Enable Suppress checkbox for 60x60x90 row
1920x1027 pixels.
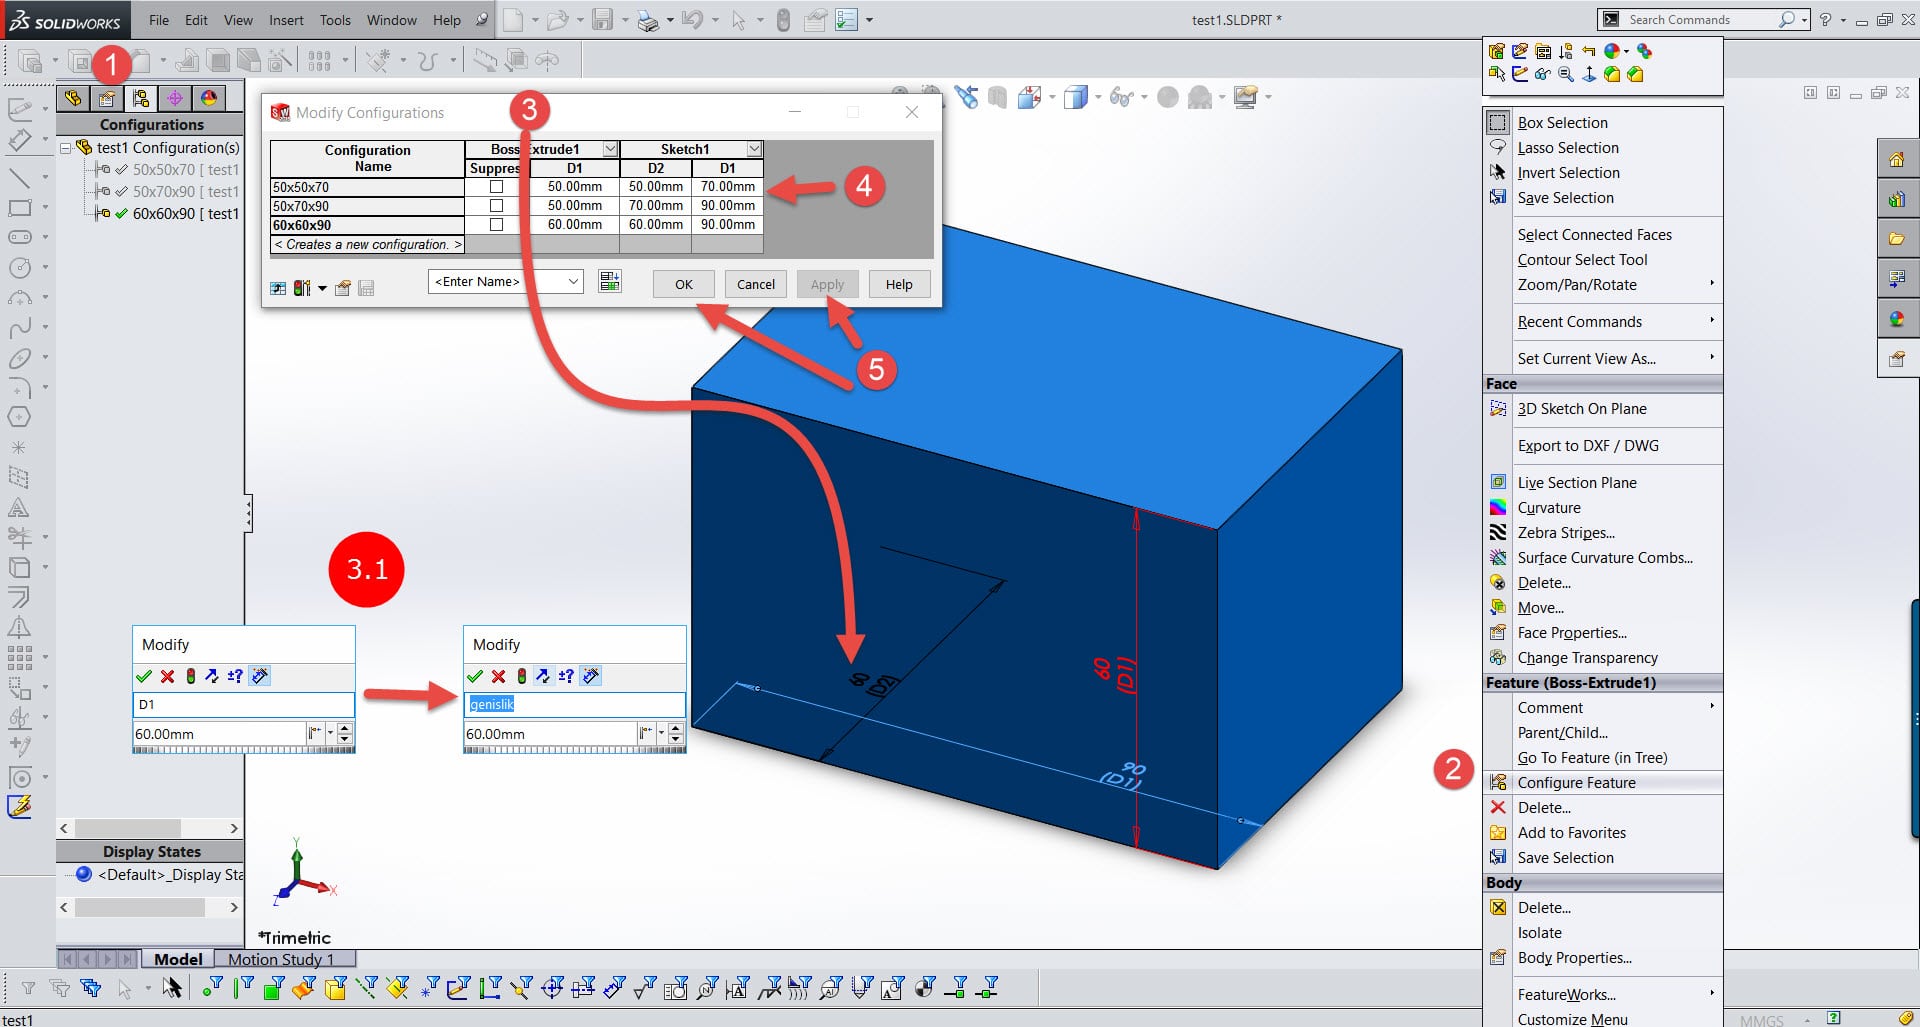(496, 225)
